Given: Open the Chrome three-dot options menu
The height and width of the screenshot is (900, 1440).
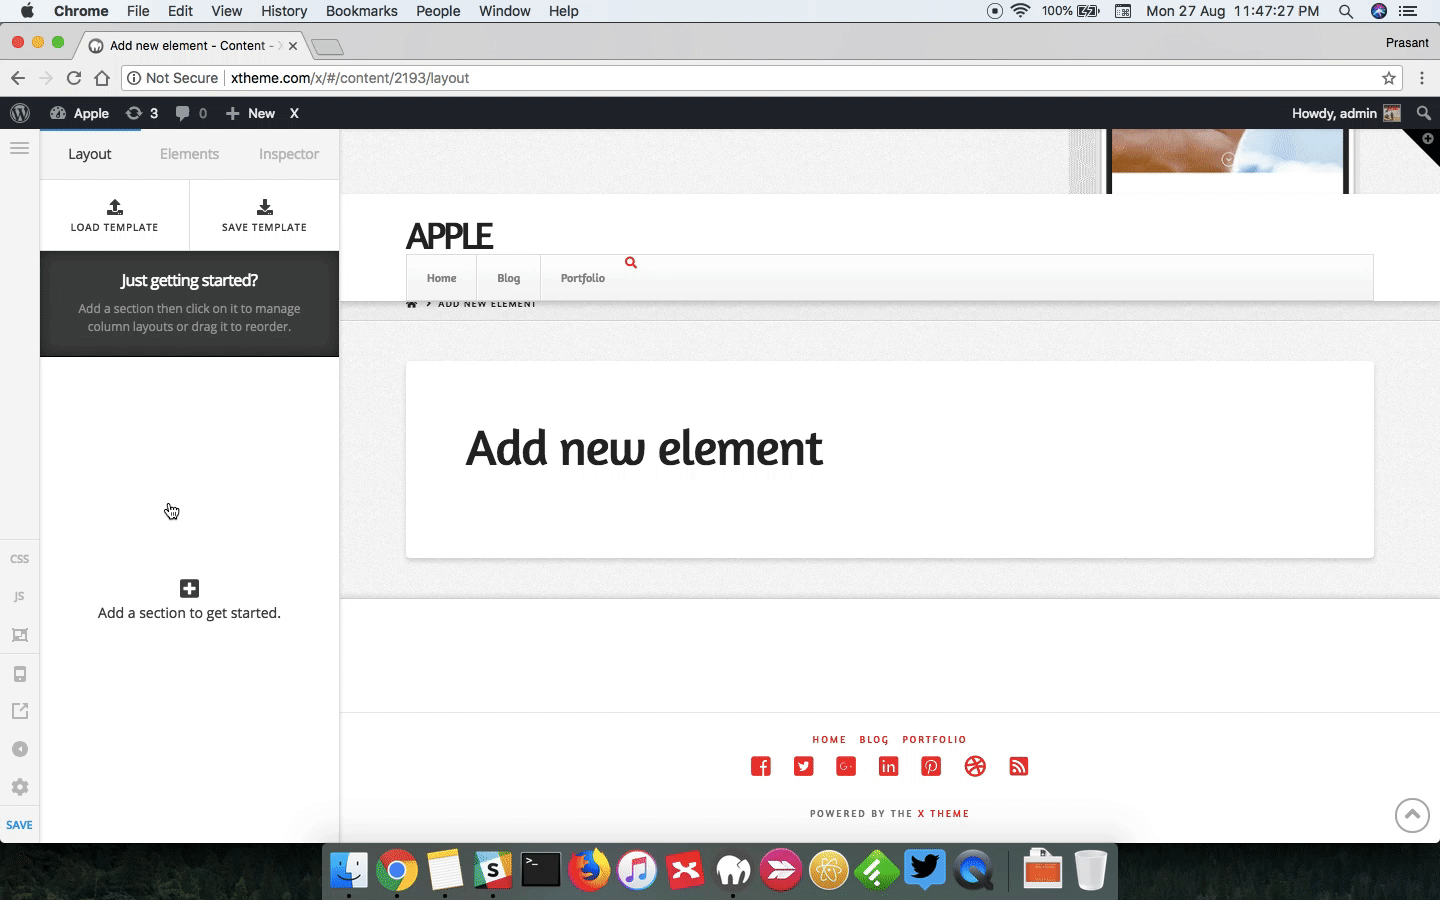Looking at the screenshot, I should (1422, 78).
